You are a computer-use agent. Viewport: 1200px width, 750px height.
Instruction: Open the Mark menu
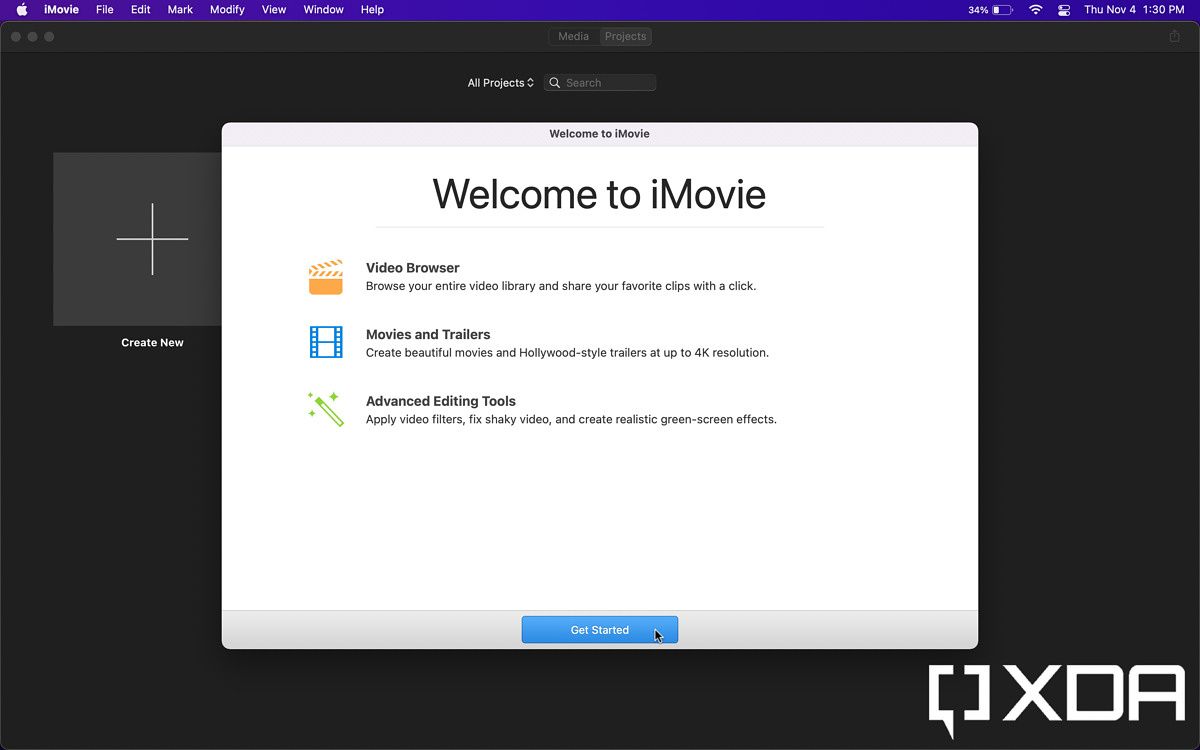pos(179,9)
